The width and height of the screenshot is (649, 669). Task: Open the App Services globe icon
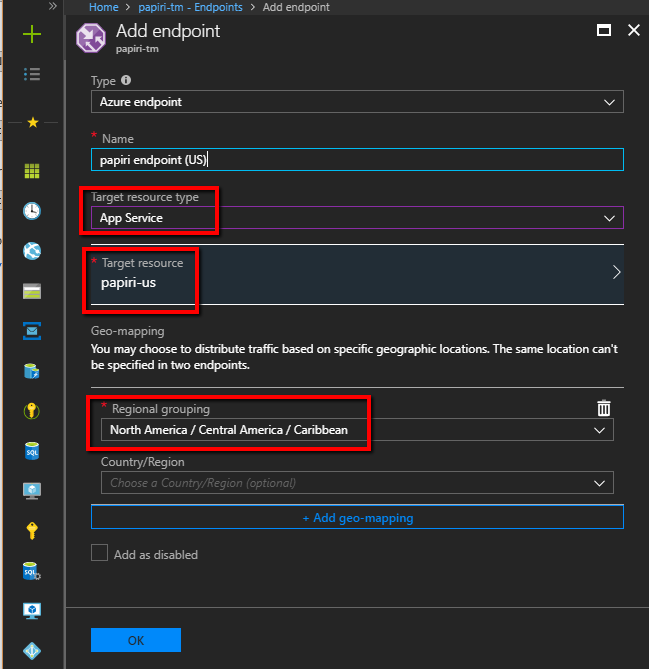[x=32, y=251]
